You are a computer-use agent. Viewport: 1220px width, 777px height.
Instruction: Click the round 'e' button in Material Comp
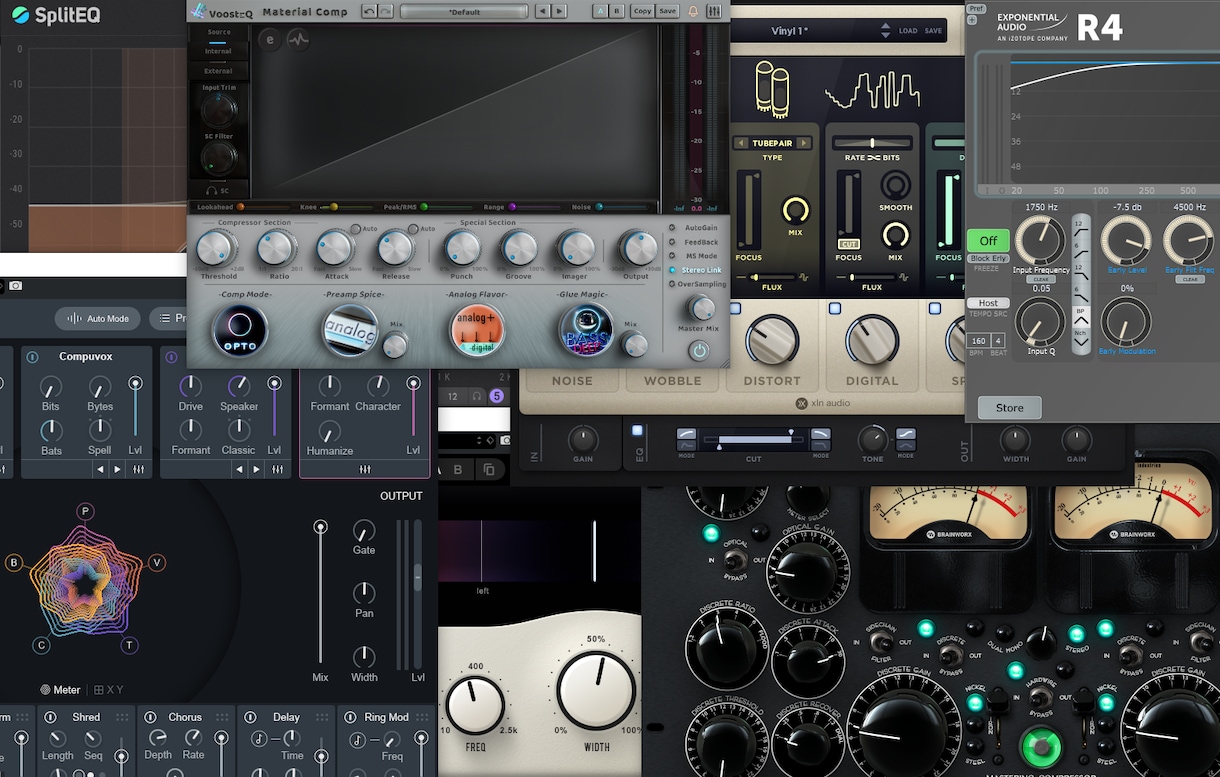point(270,40)
